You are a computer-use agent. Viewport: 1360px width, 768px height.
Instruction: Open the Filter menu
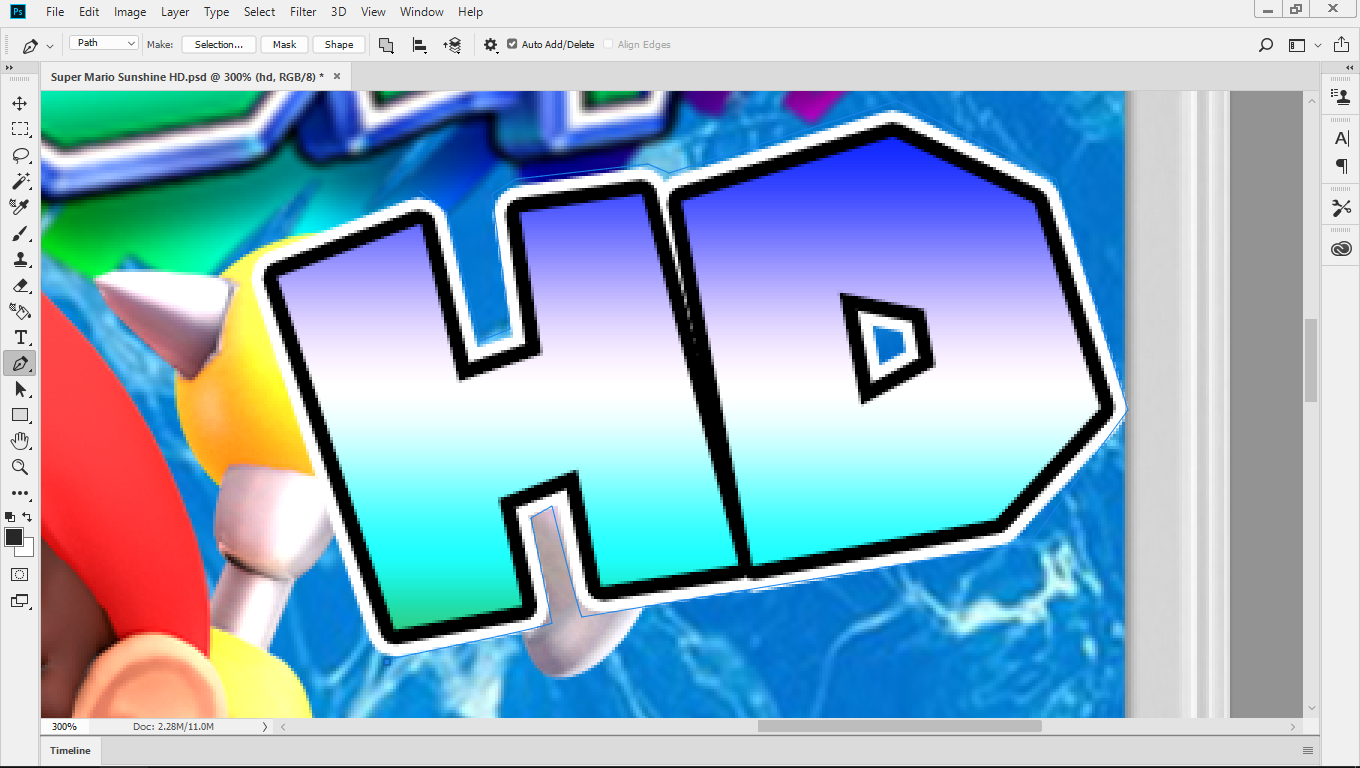pyautogui.click(x=303, y=12)
